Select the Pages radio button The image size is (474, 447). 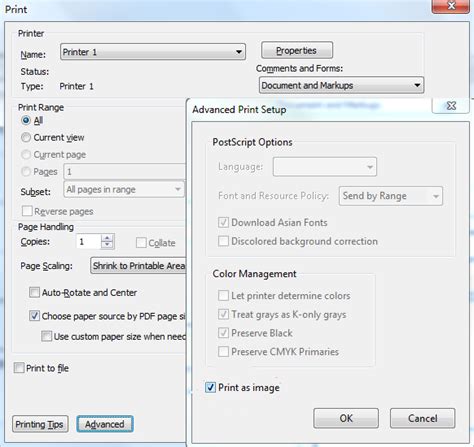pos(26,172)
